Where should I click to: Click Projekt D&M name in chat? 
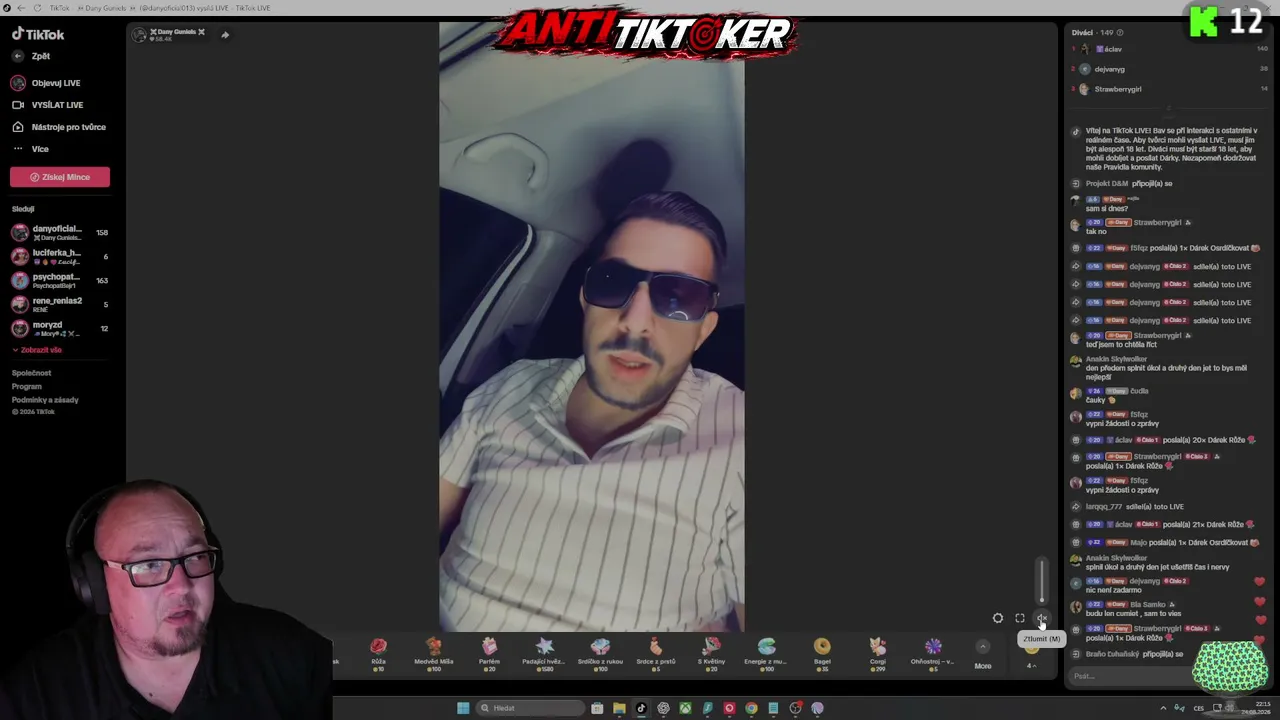(1107, 184)
